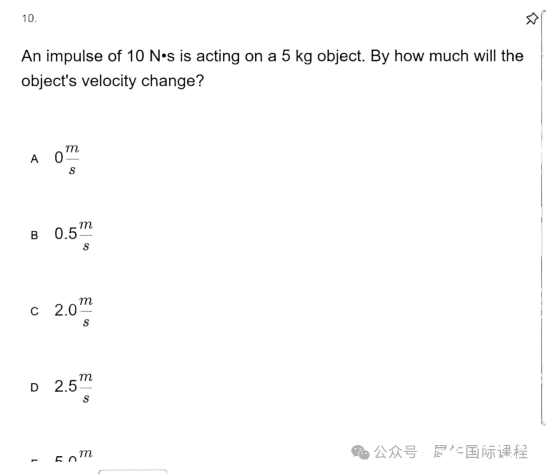Viewport: 546px width, 474px height.
Task: Click the 公众号 watermark text
Action: click(x=396, y=452)
